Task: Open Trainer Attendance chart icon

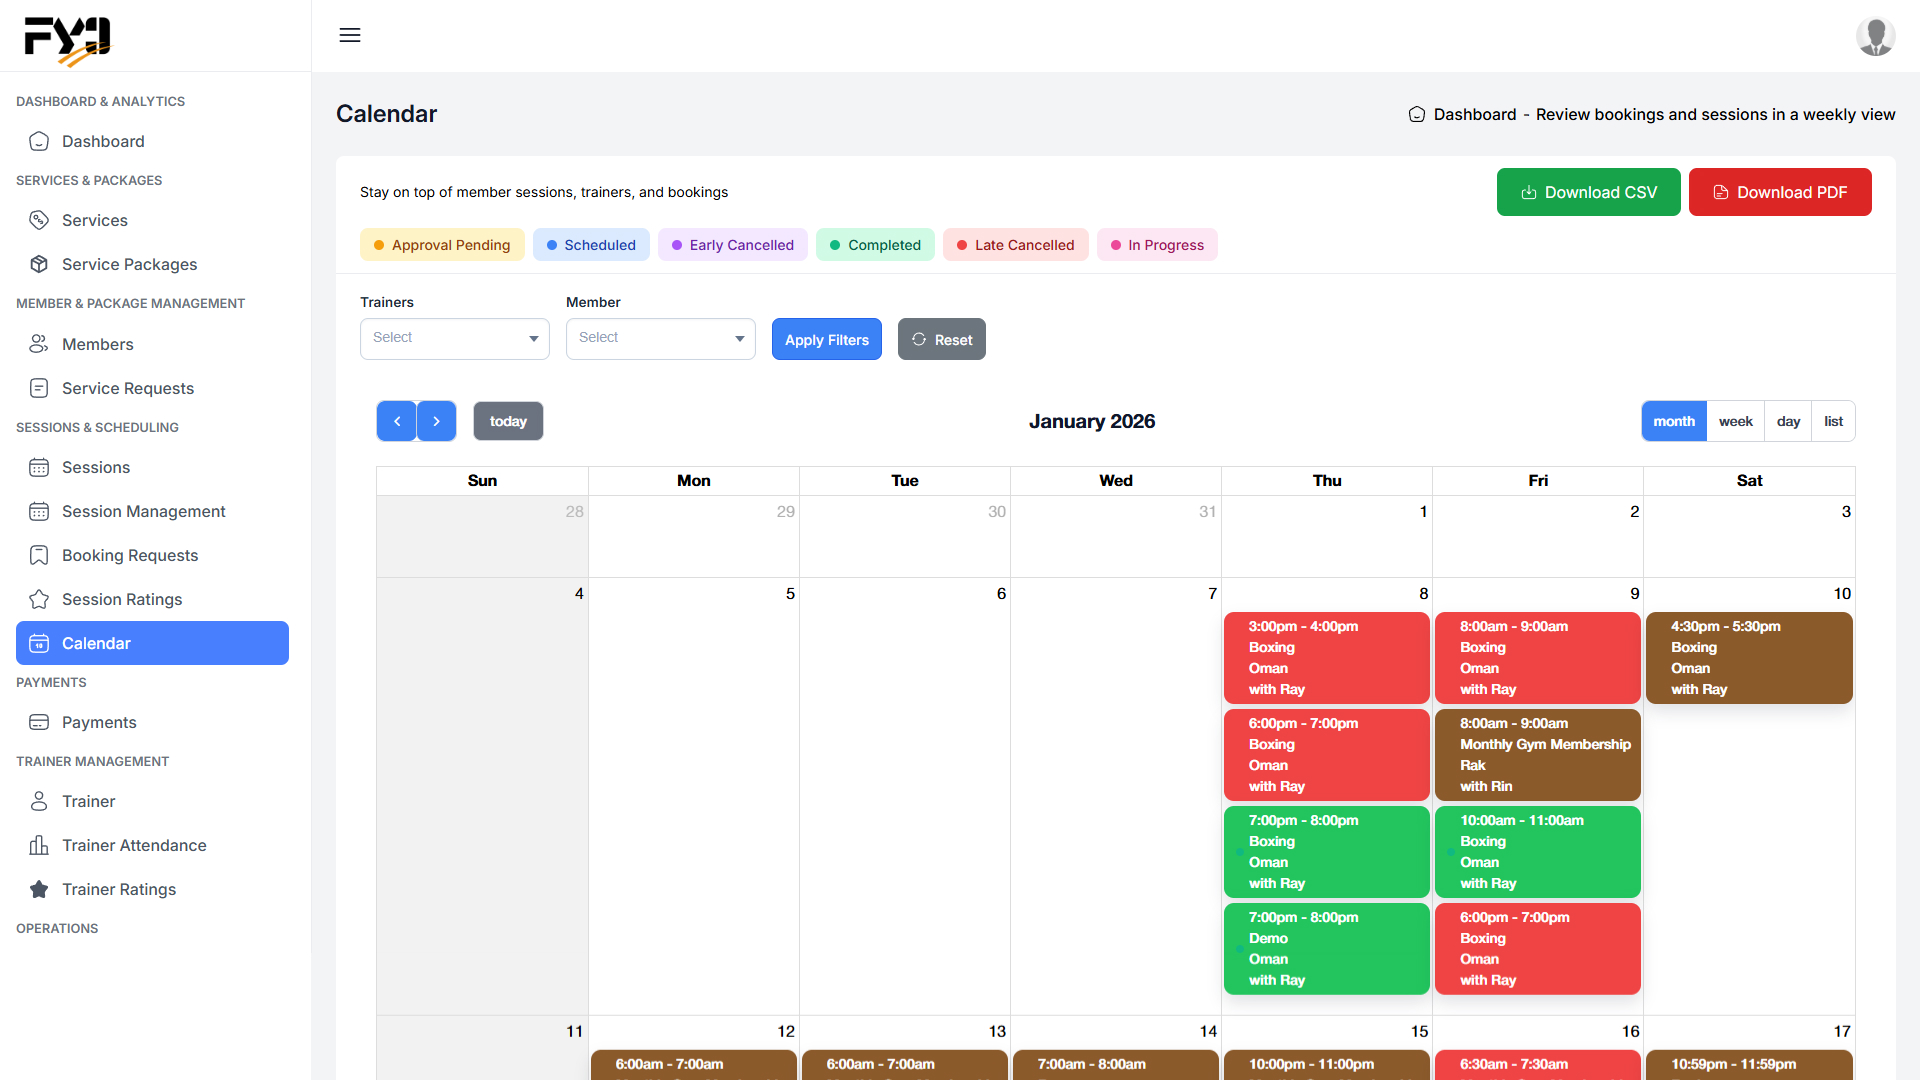Action: [x=39, y=845]
